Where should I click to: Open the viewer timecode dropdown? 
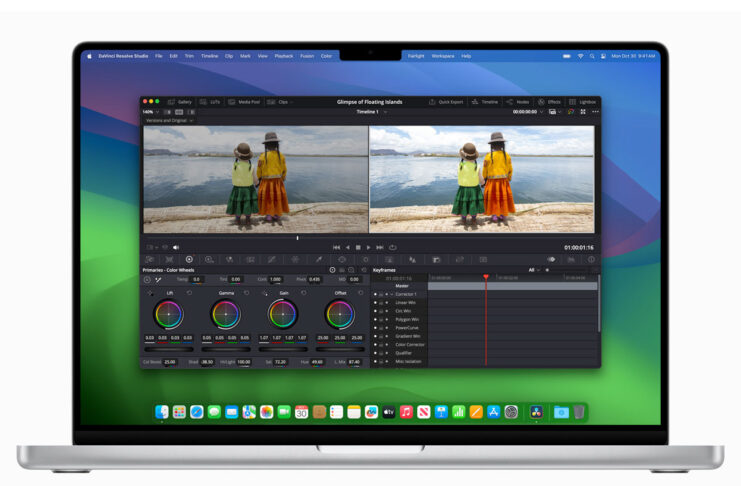point(541,112)
